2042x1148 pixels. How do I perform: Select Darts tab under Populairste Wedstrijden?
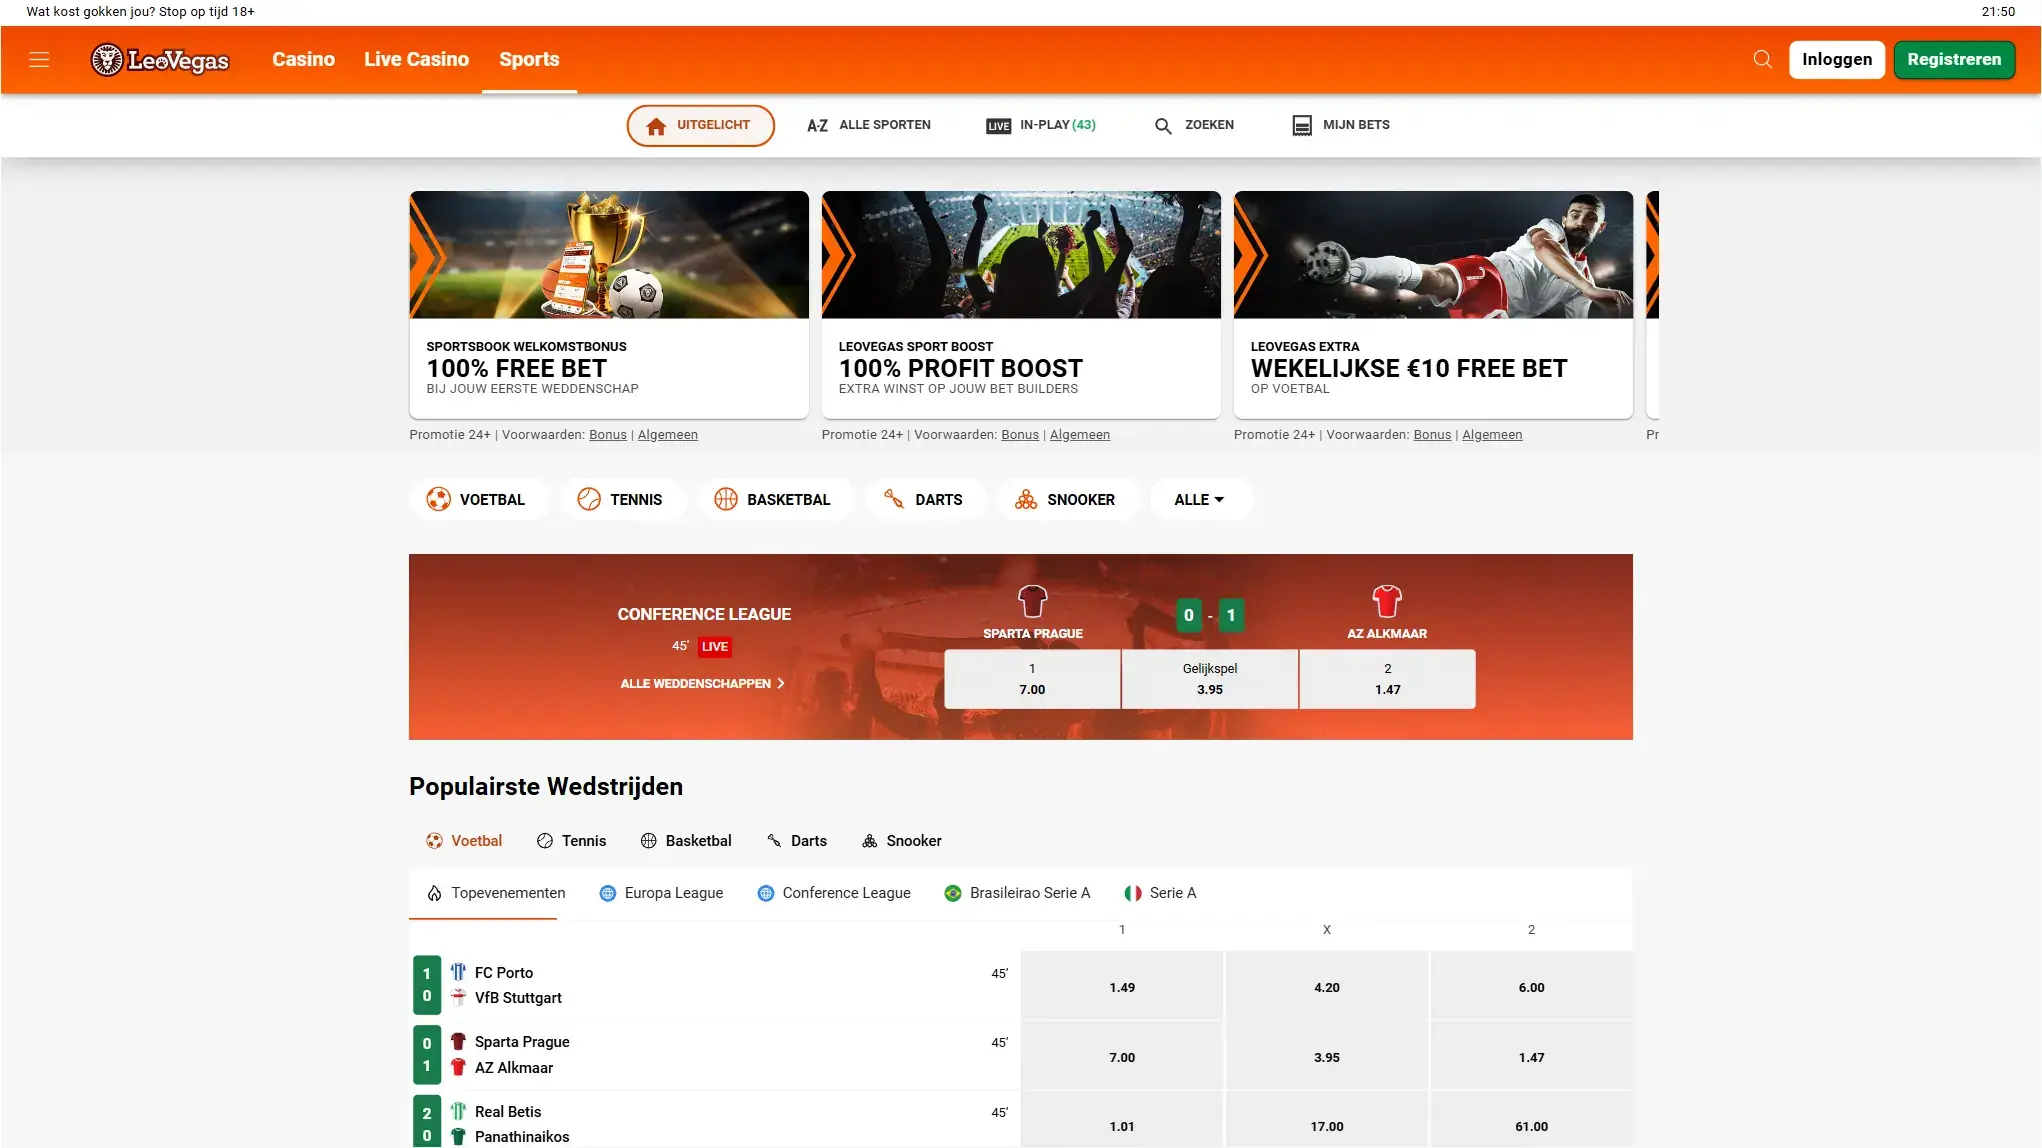point(797,841)
